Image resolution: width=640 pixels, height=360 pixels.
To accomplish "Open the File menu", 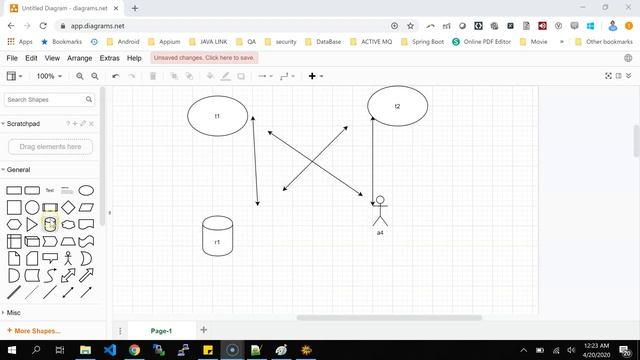I will [12, 58].
